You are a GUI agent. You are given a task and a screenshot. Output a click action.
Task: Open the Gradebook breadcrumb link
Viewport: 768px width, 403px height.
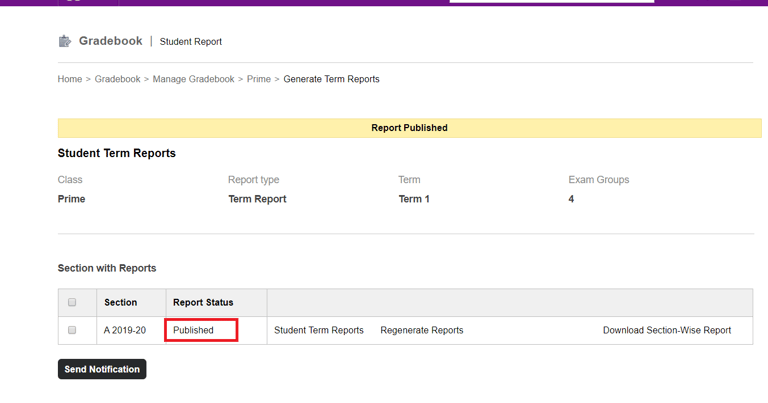(117, 79)
